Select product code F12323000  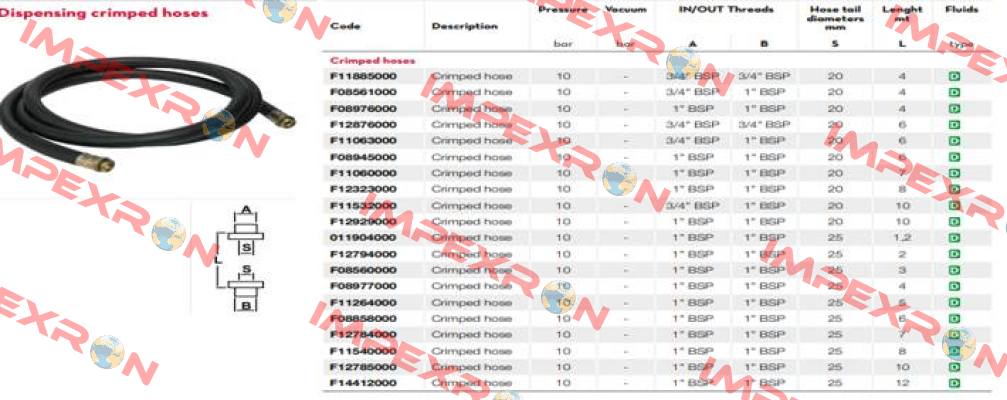[363, 189]
